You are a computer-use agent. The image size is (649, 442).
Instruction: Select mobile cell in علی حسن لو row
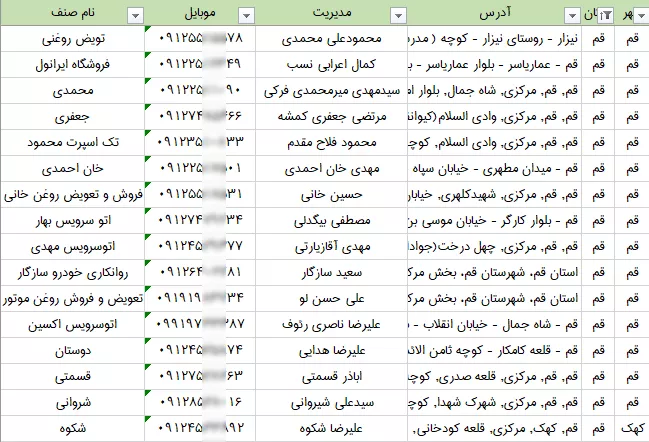[200, 299]
